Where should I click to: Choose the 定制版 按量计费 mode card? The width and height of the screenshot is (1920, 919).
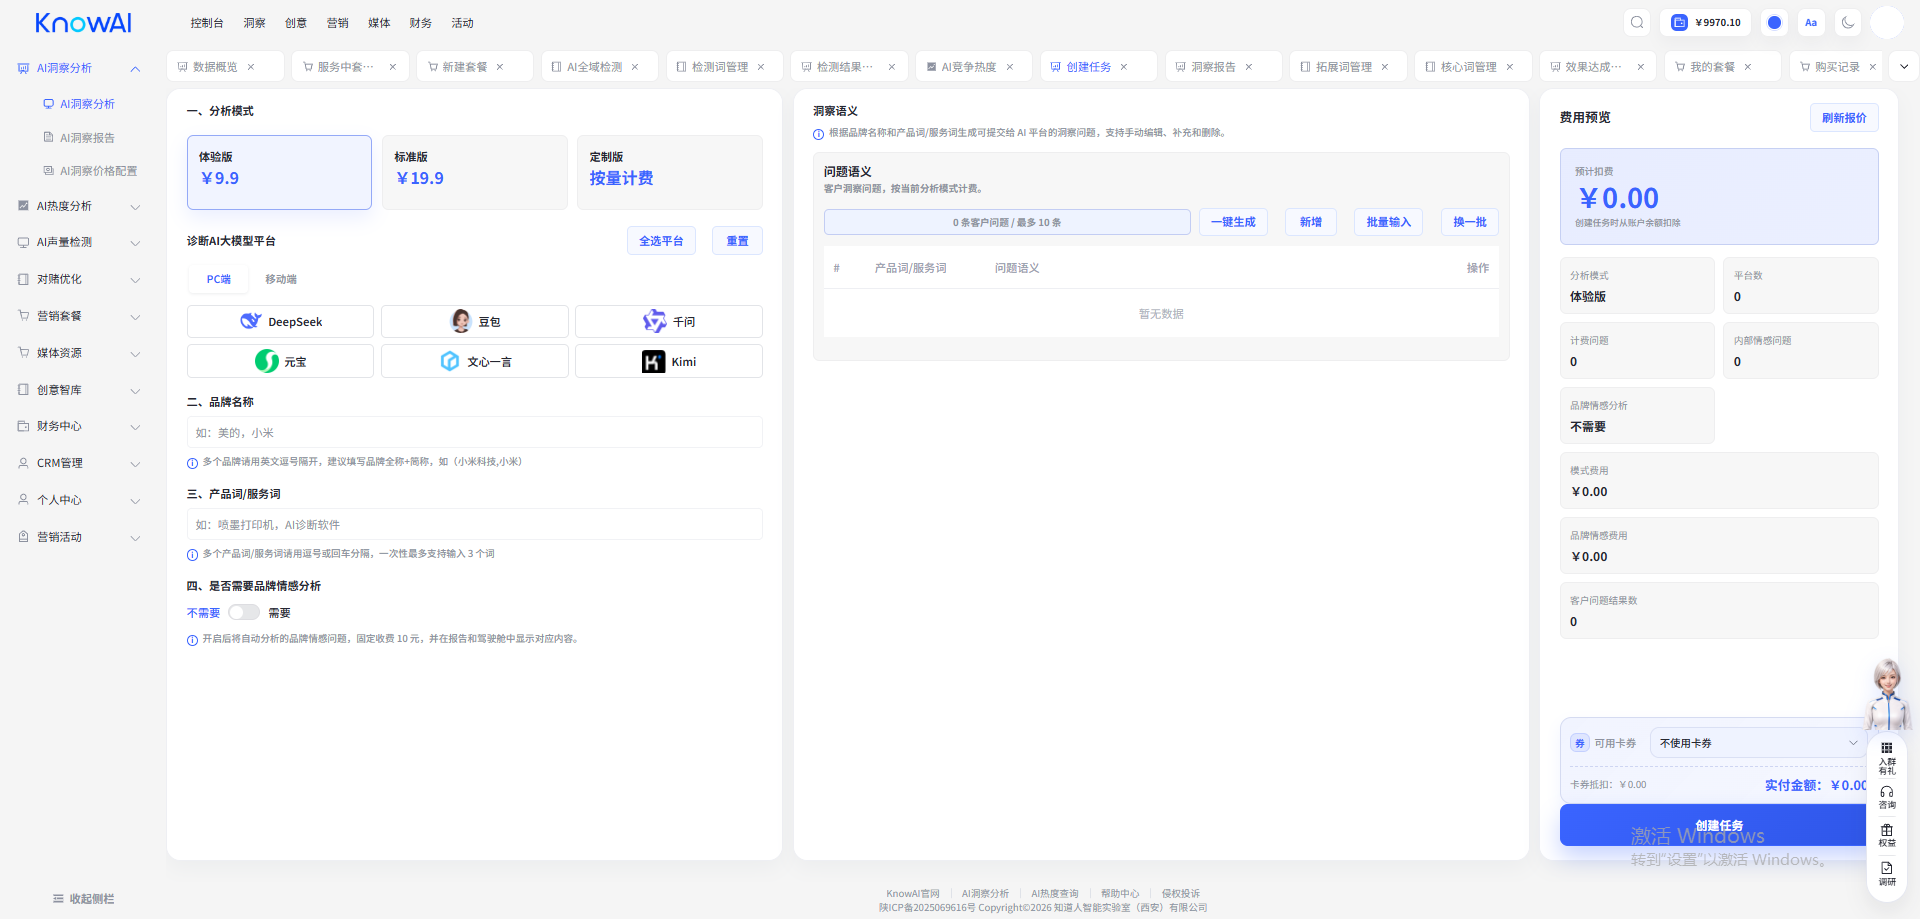tap(669, 172)
